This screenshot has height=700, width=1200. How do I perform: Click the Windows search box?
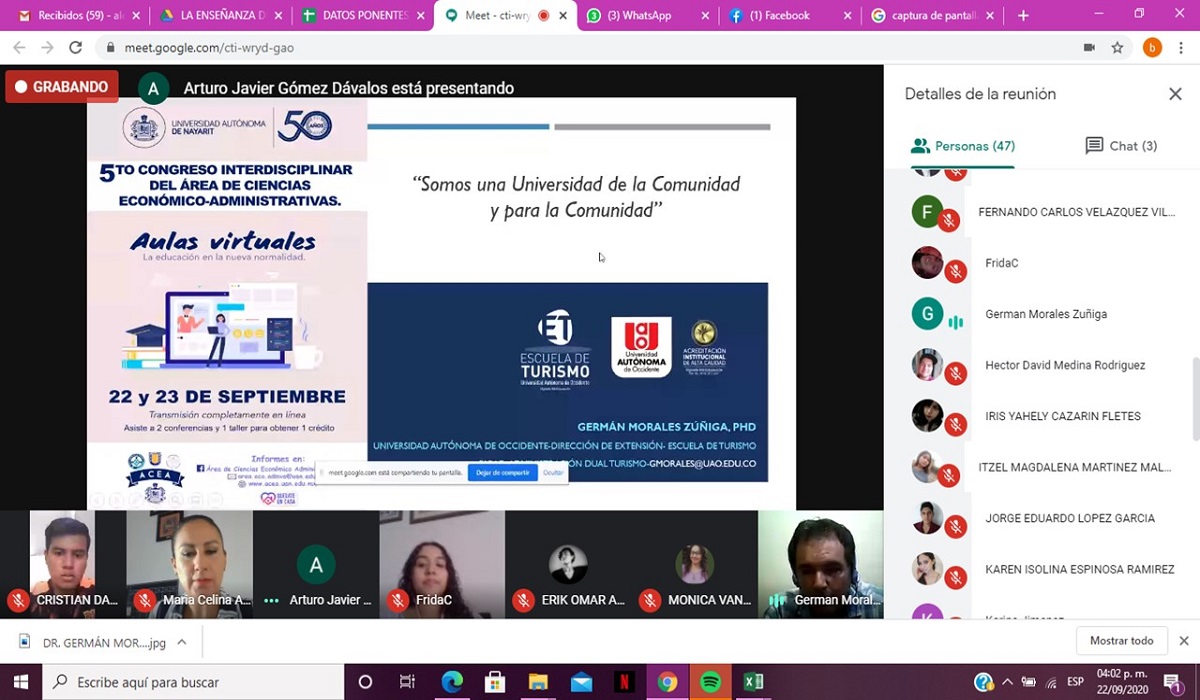pyautogui.click(x=193, y=682)
